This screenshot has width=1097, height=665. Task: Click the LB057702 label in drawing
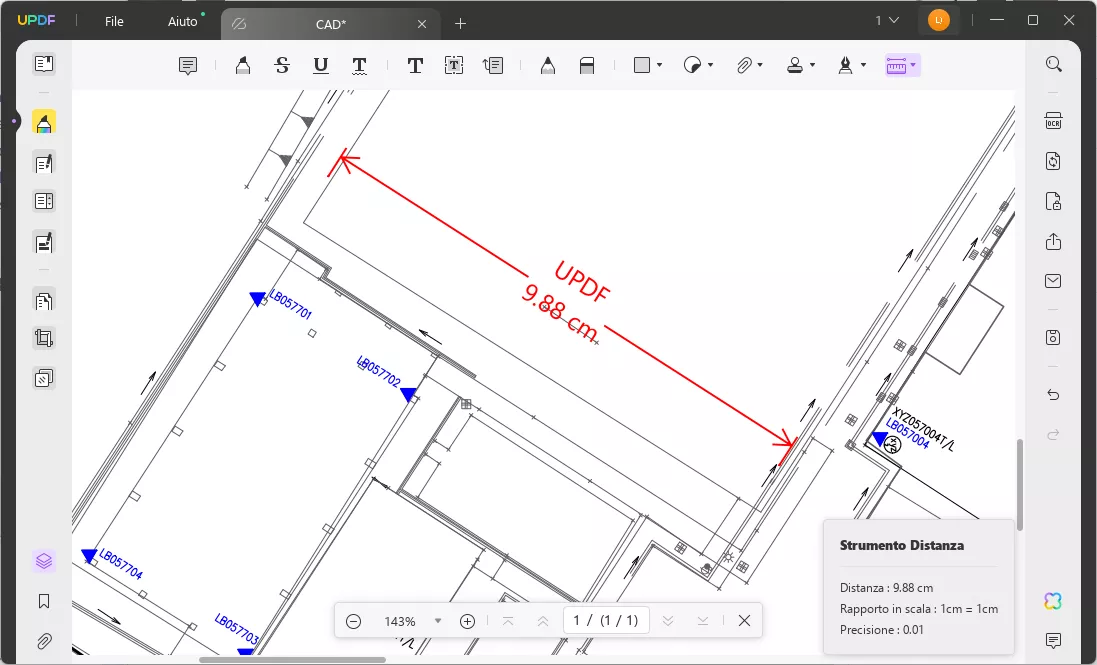[x=378, y=372]
